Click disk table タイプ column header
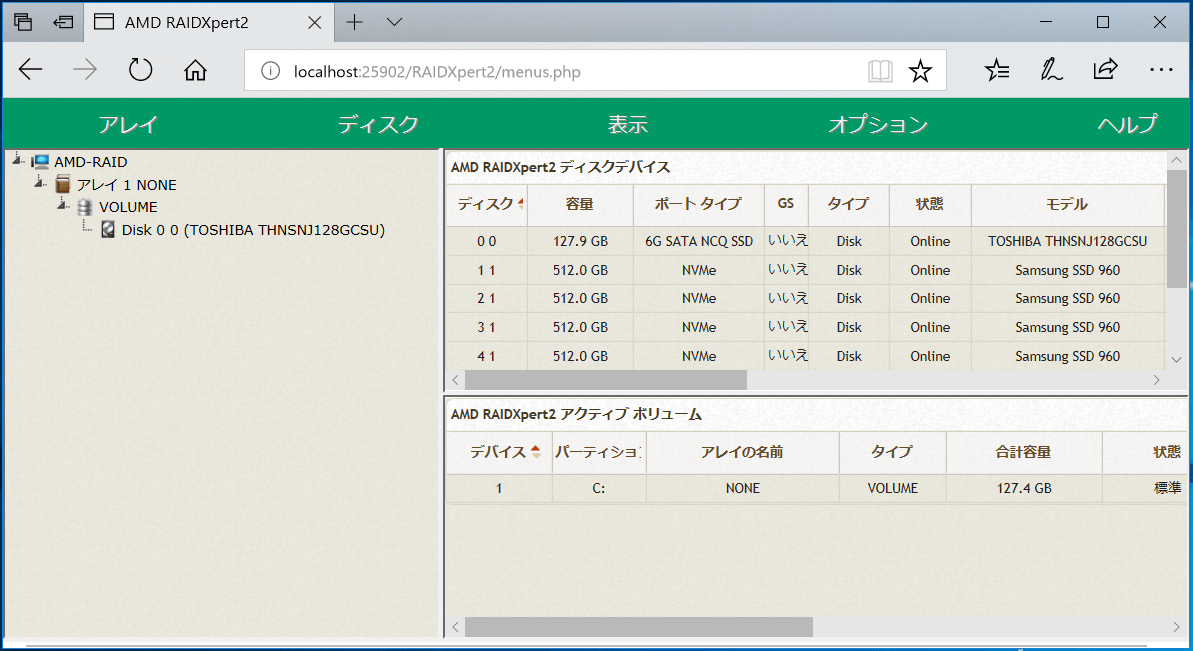 tap(848, 205)
